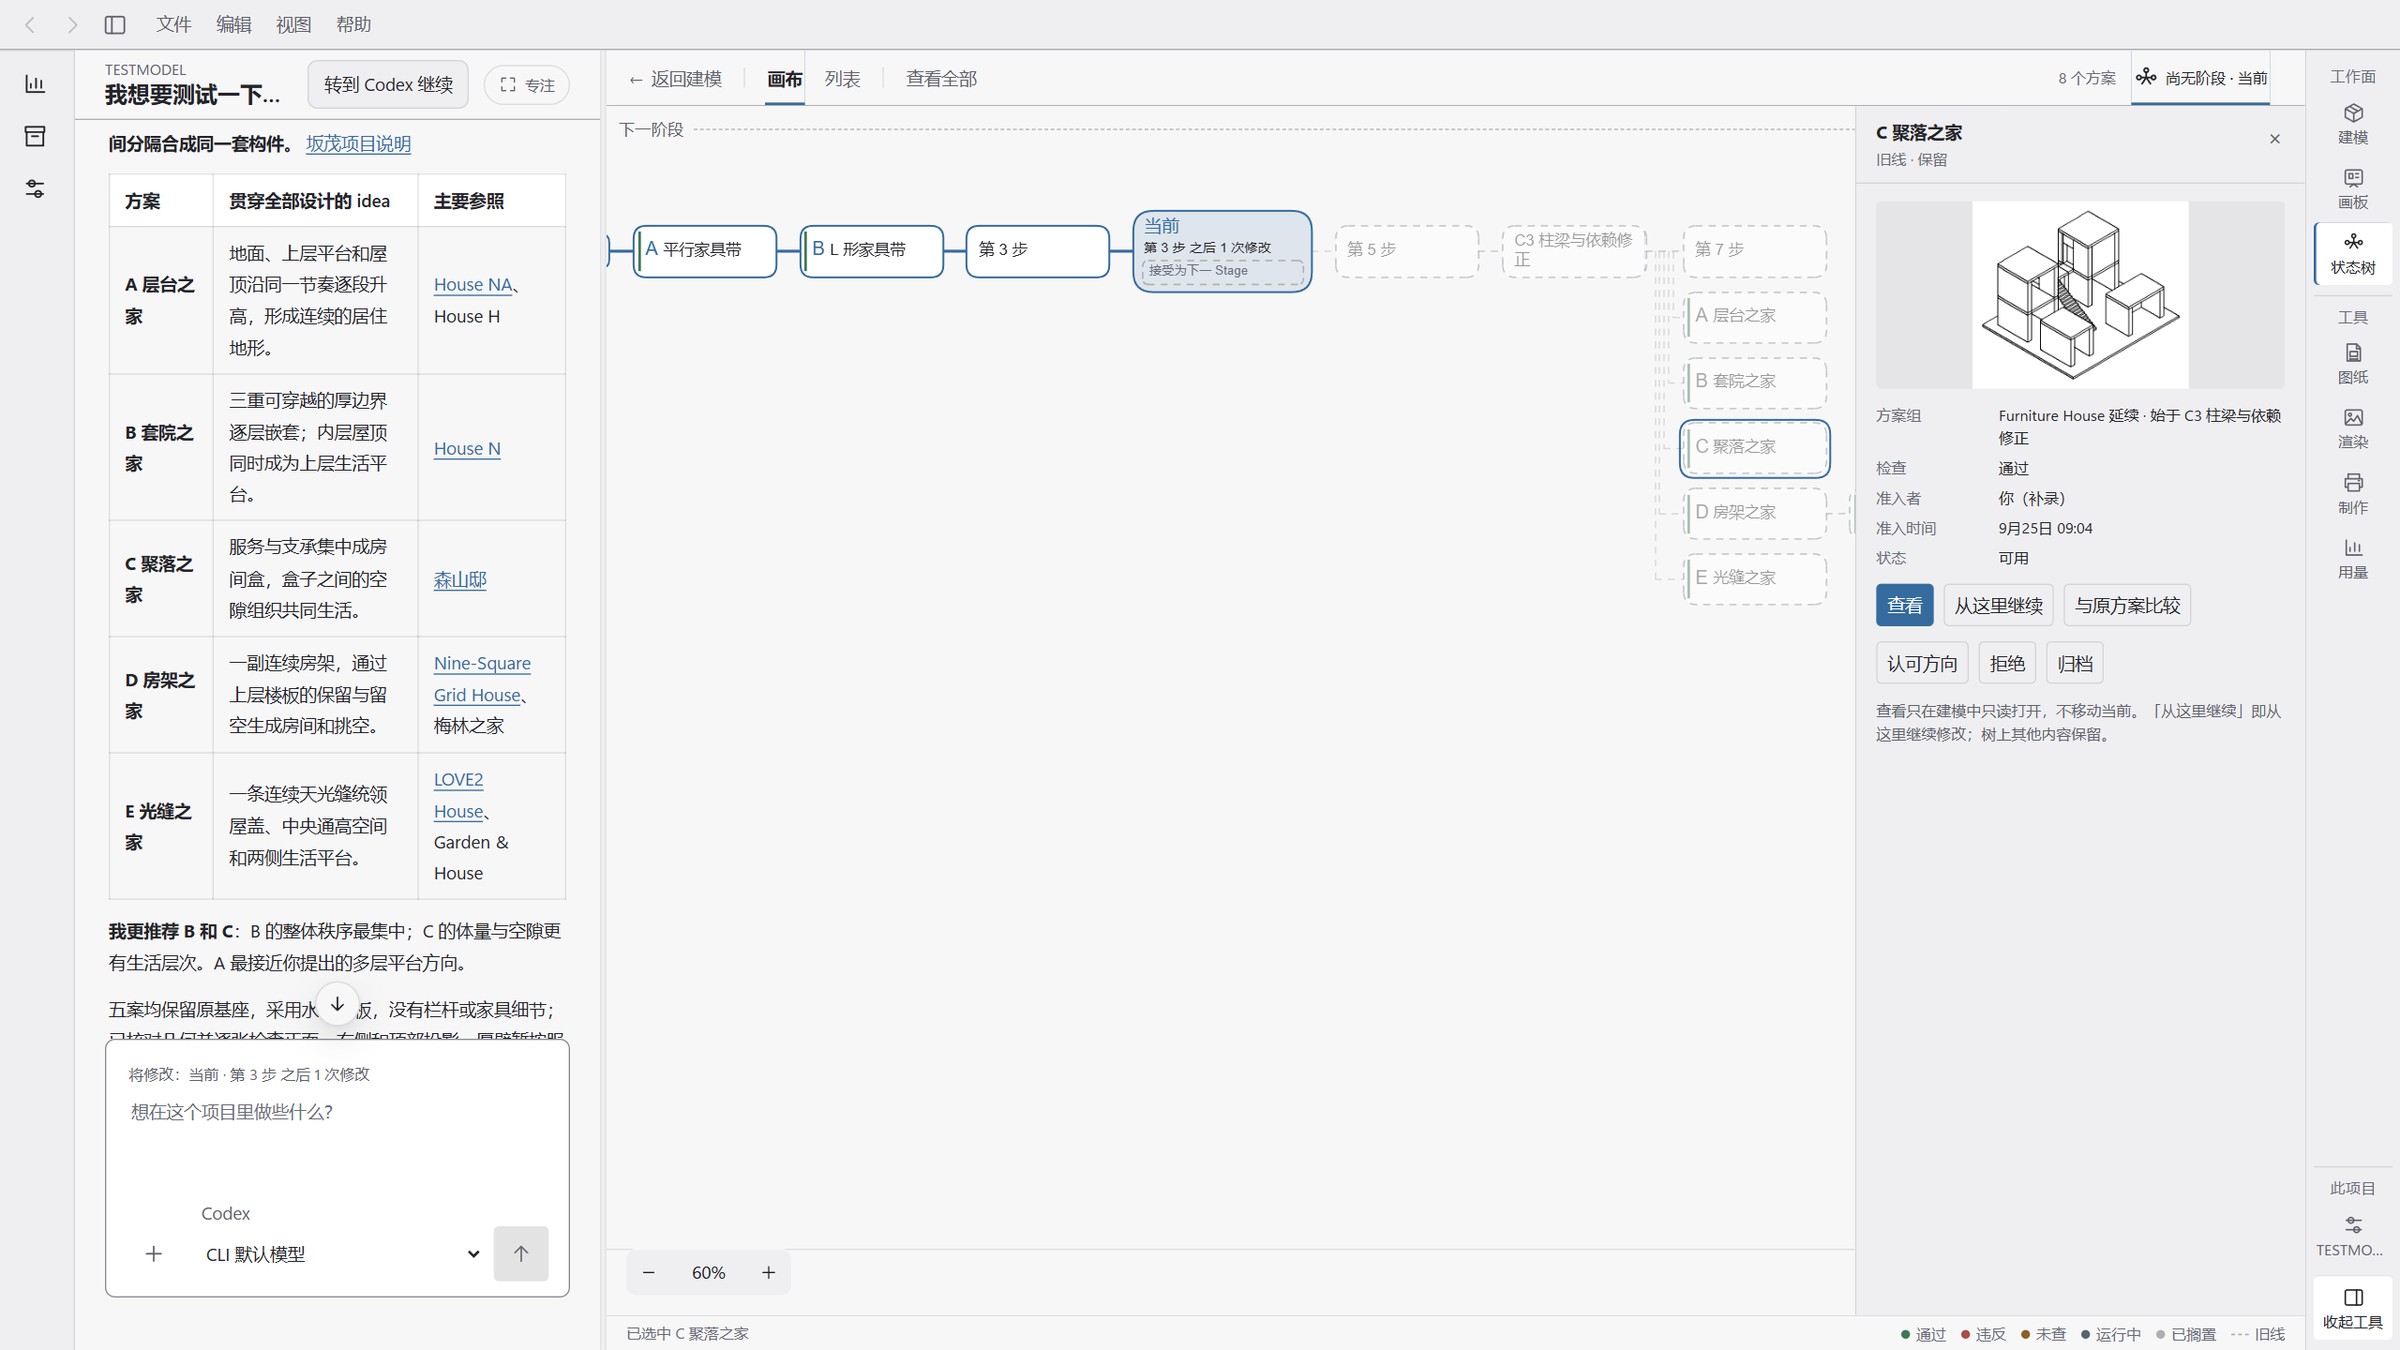Open the CLI 默认模型 model dropdown
Screen dimensions: 2400x1350
point(341,1254)
